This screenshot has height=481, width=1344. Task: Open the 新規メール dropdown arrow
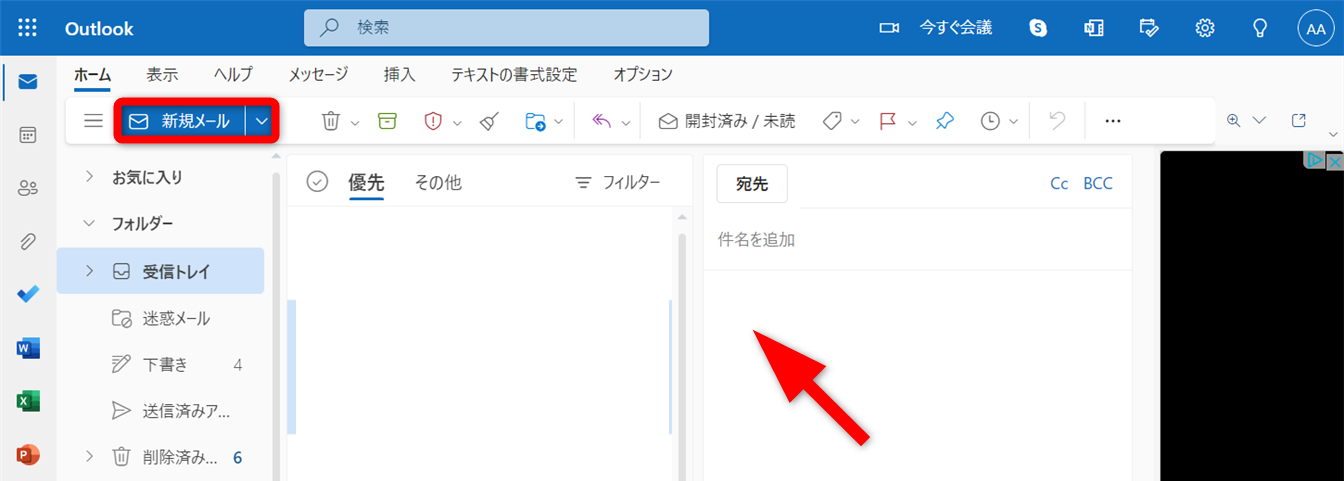(x=262, y=121)
